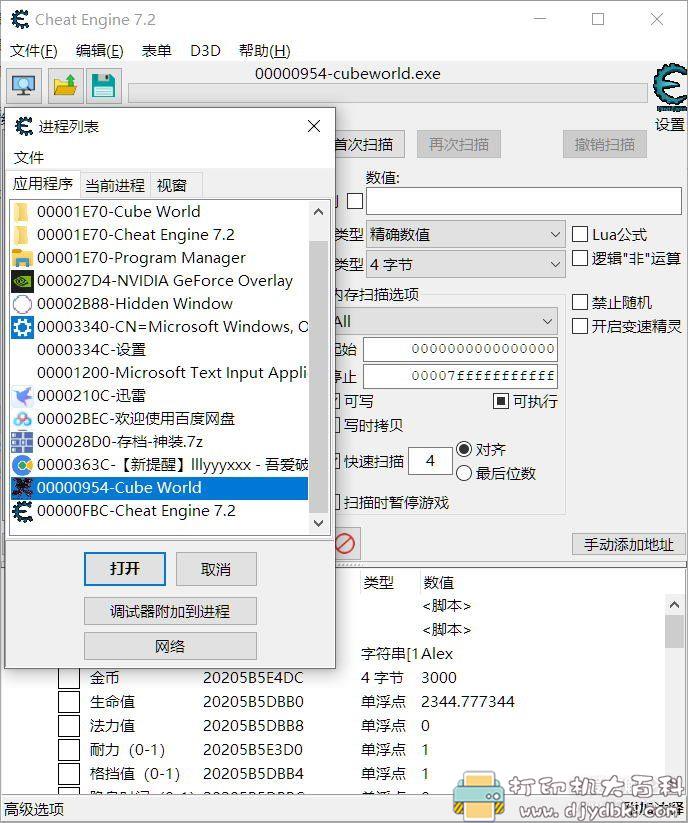Image resolution: width=688 pixels, height=823 pixels.
Task: Open the 帮助(H) menu
Action: (264, 51)
